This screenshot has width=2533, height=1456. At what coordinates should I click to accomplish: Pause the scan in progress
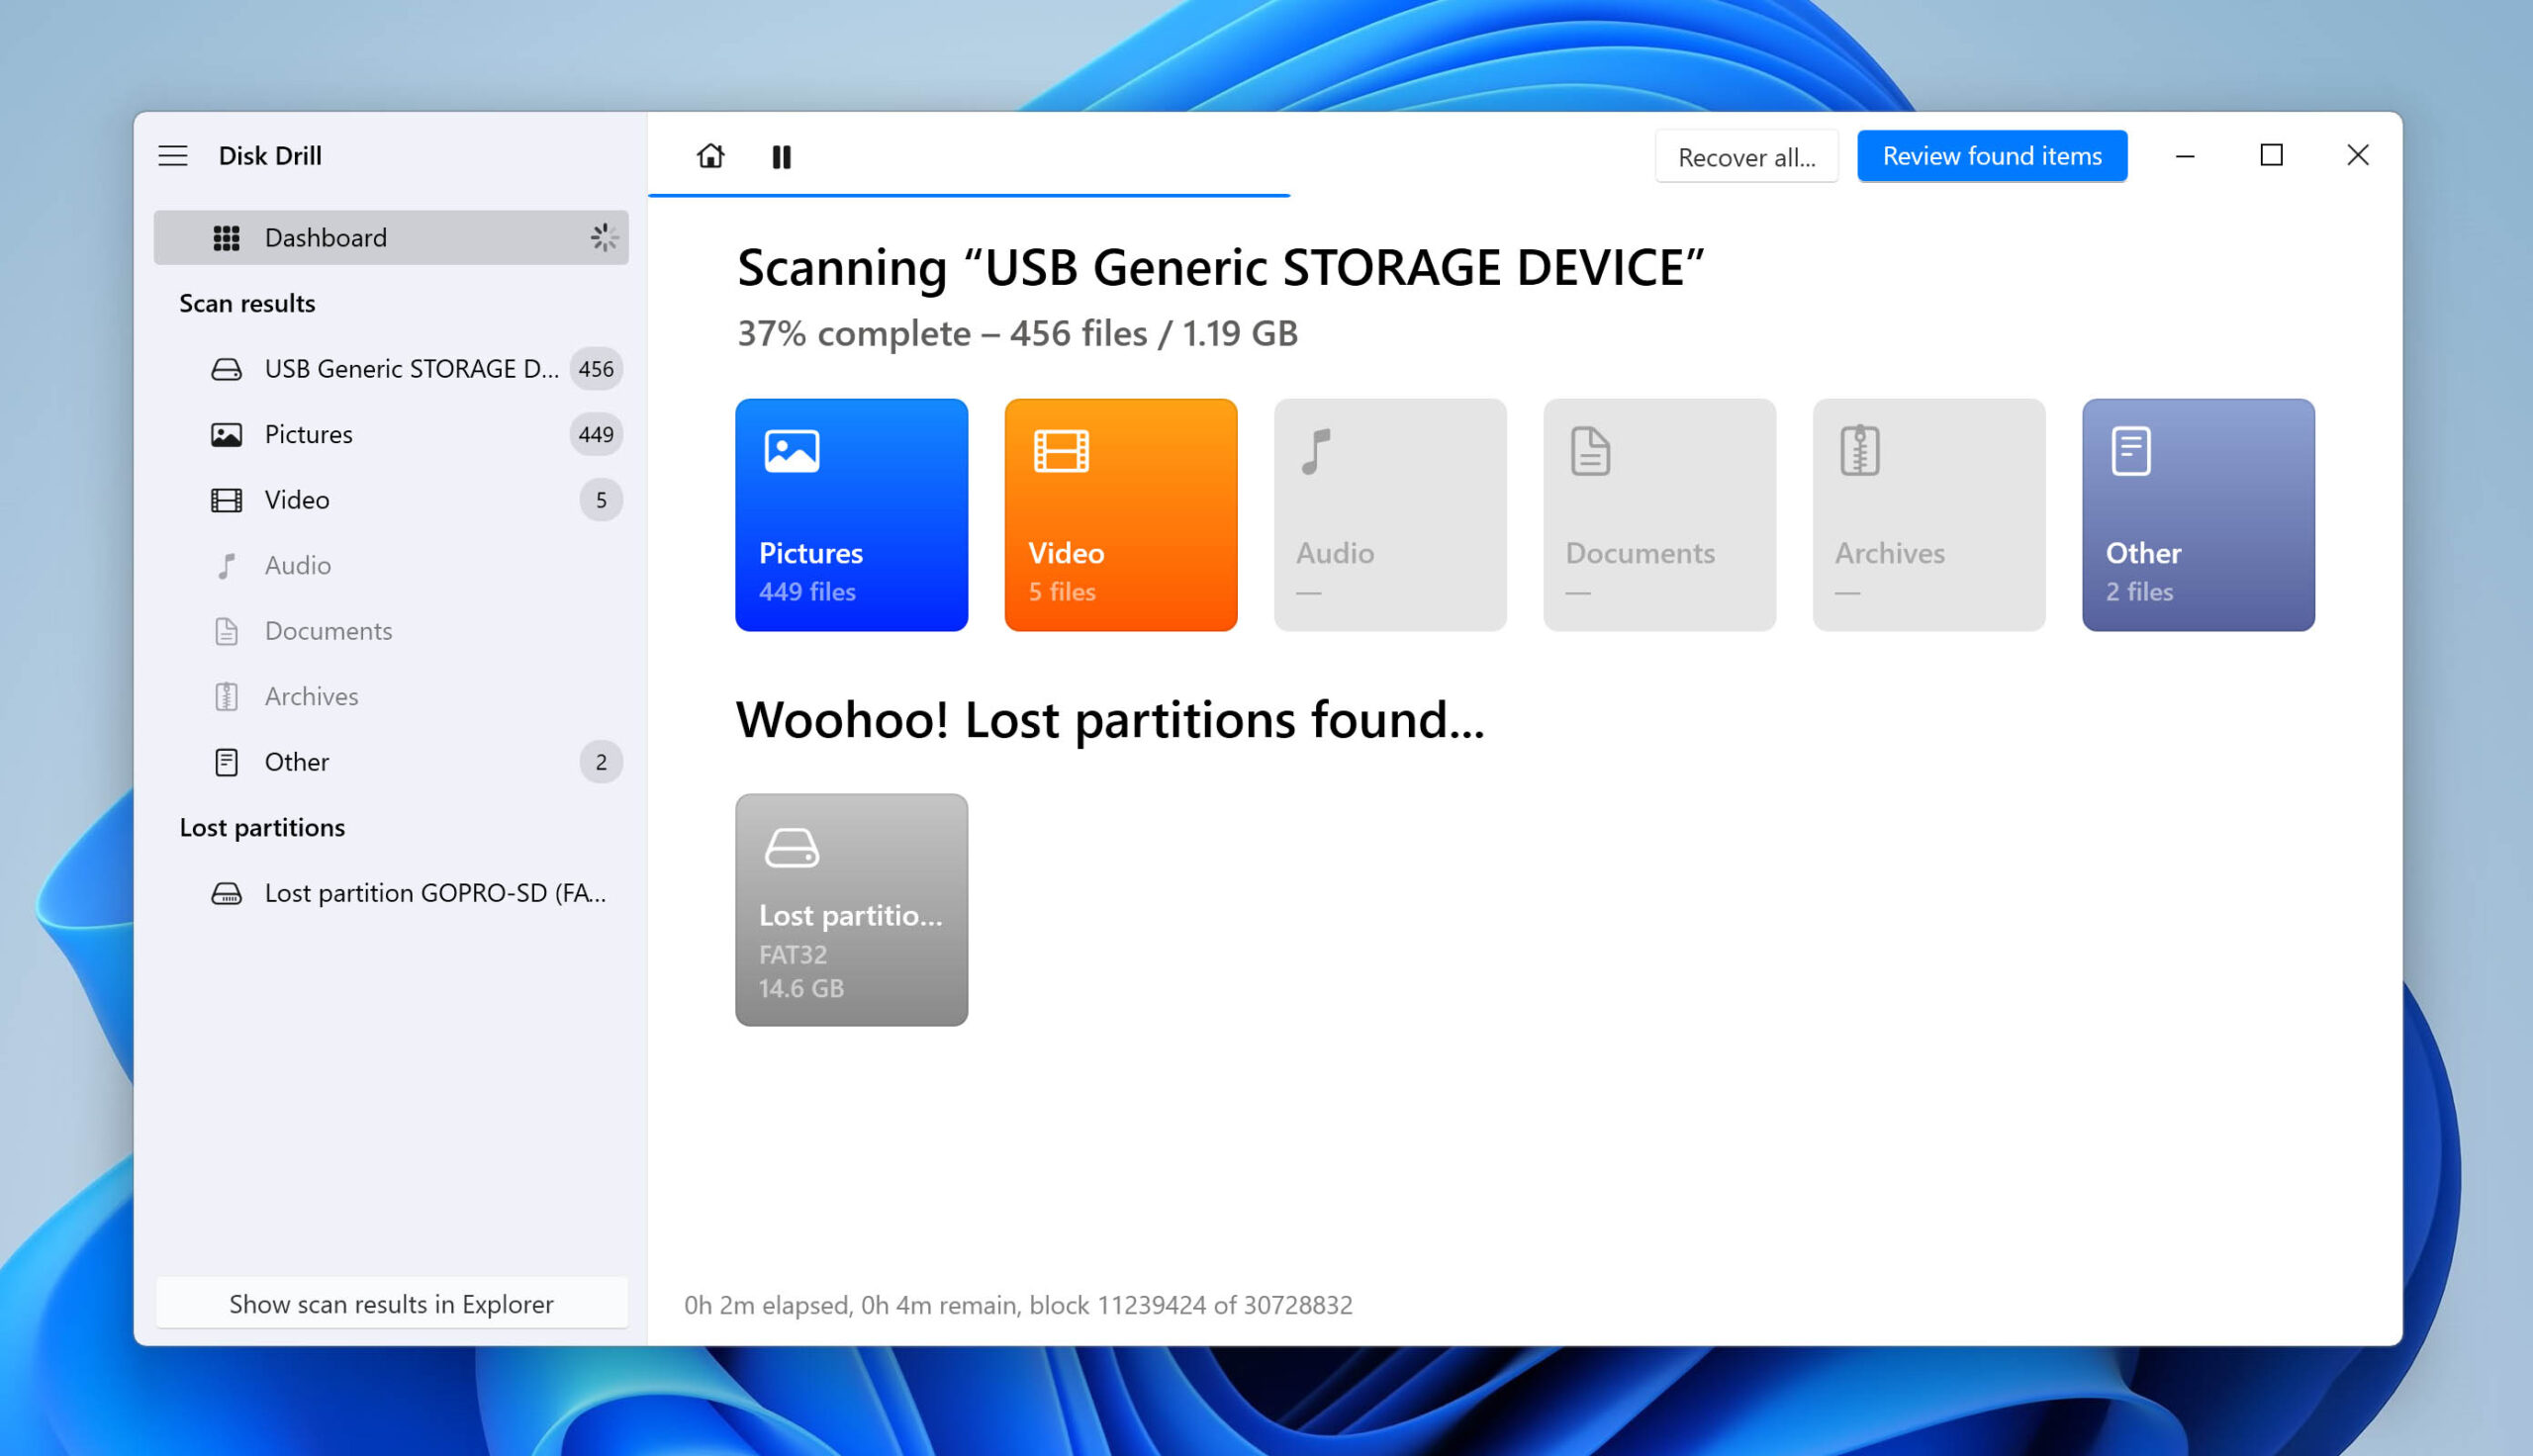[x=782, y=157]
